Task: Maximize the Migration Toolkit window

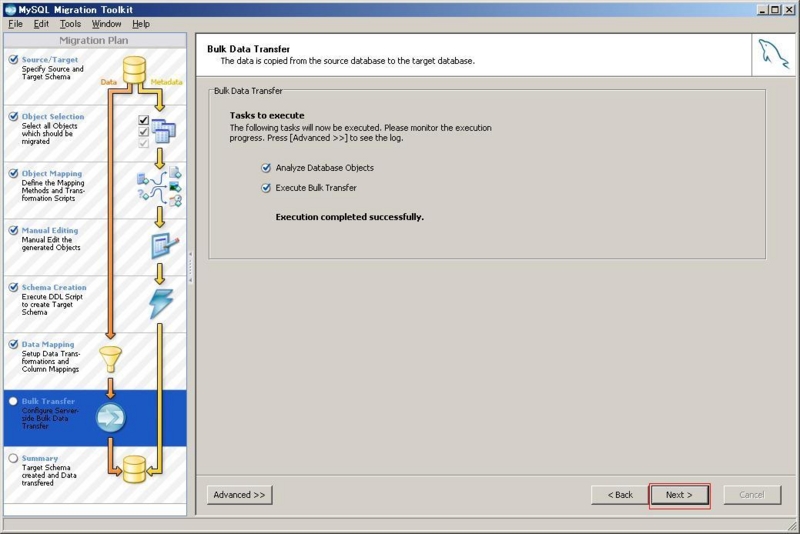Action: [775, 10]
